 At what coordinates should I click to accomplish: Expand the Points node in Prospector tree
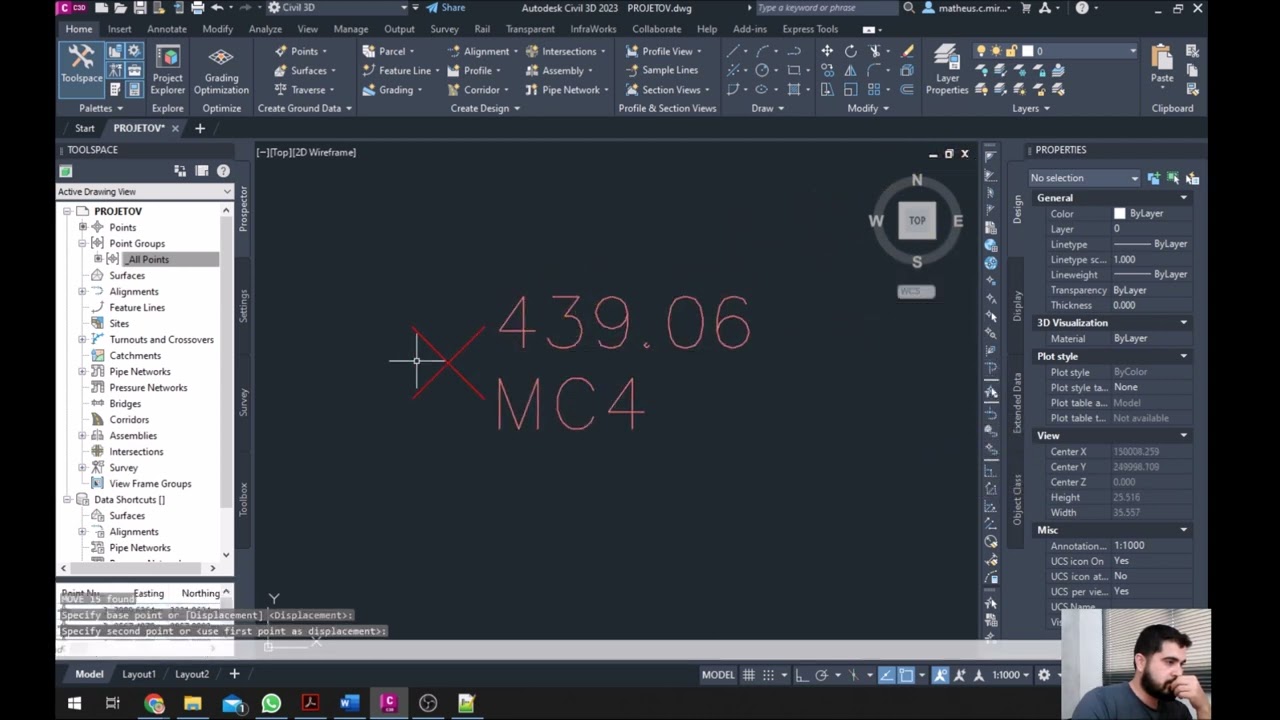pyautogui.click(x=83, y=228)
